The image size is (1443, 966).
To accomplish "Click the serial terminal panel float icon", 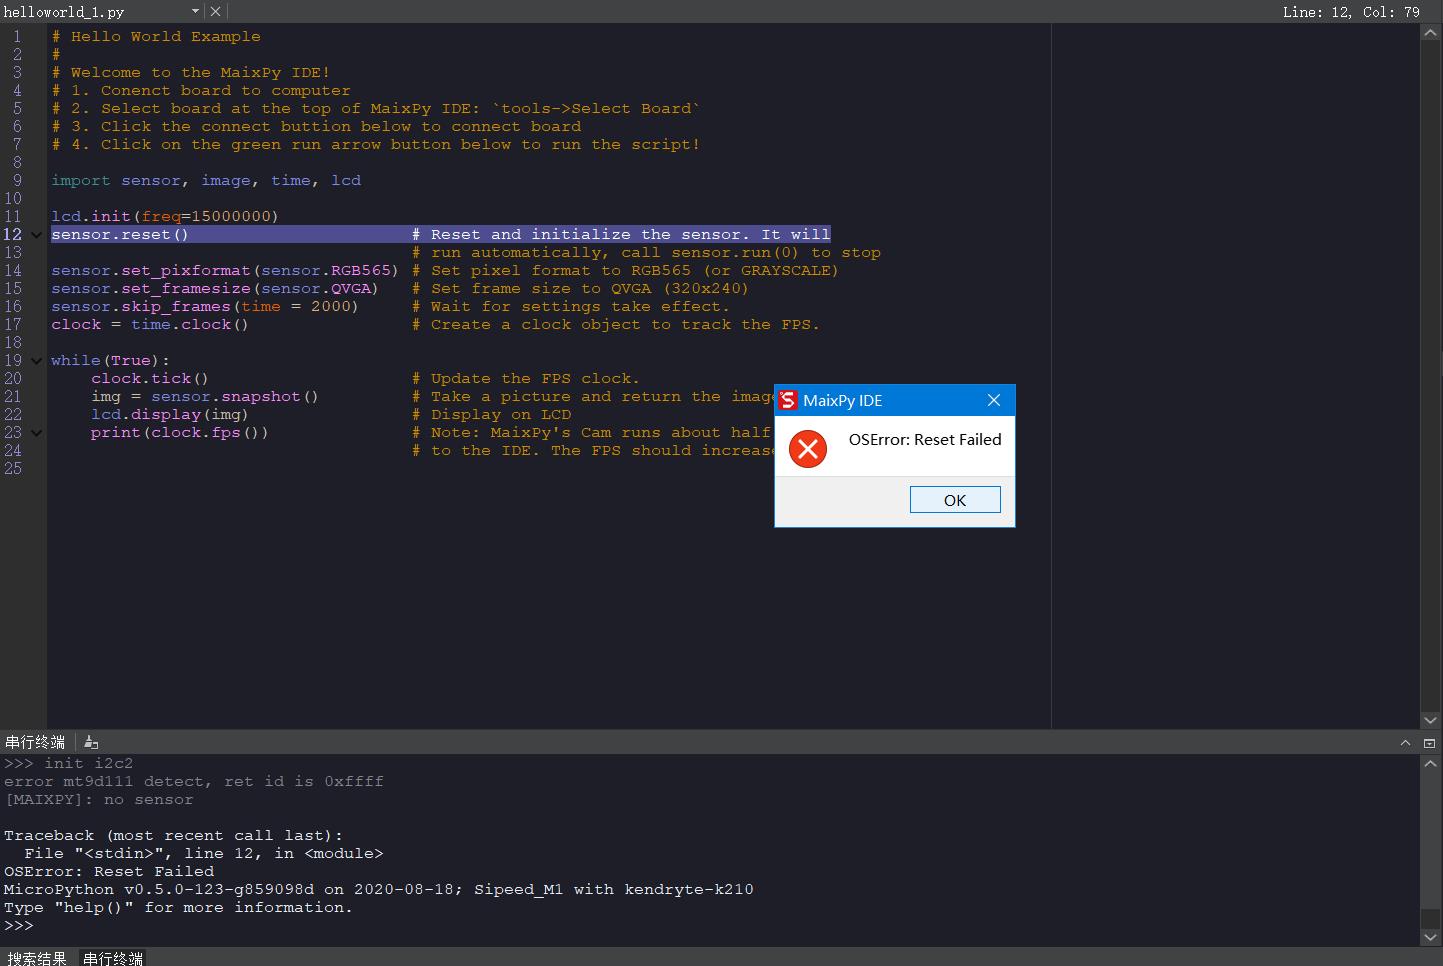I will (x=1429, y=742).
